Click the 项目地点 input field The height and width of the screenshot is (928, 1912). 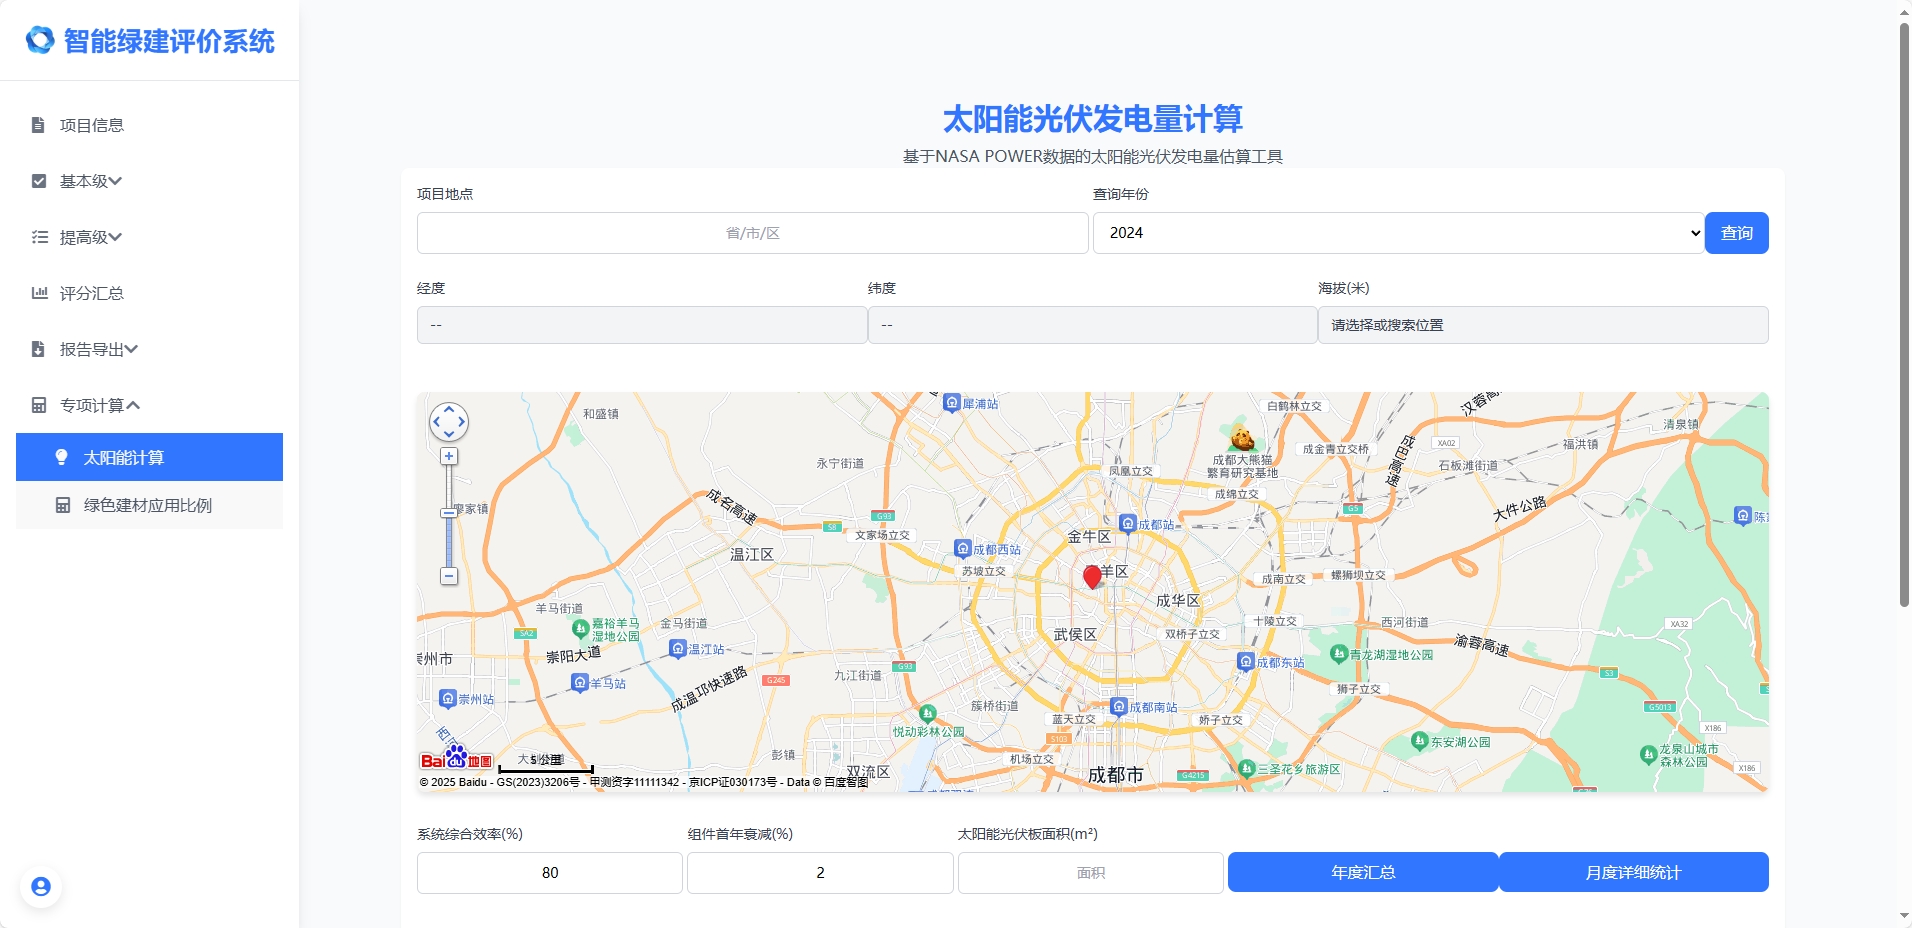[751, 232]
